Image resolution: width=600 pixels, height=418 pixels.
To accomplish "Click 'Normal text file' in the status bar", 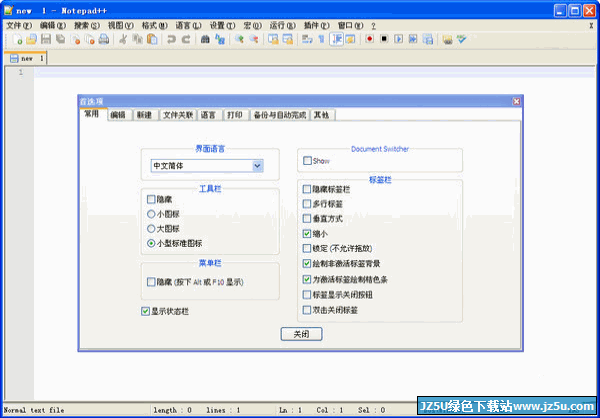I will (x=34, y=410).
